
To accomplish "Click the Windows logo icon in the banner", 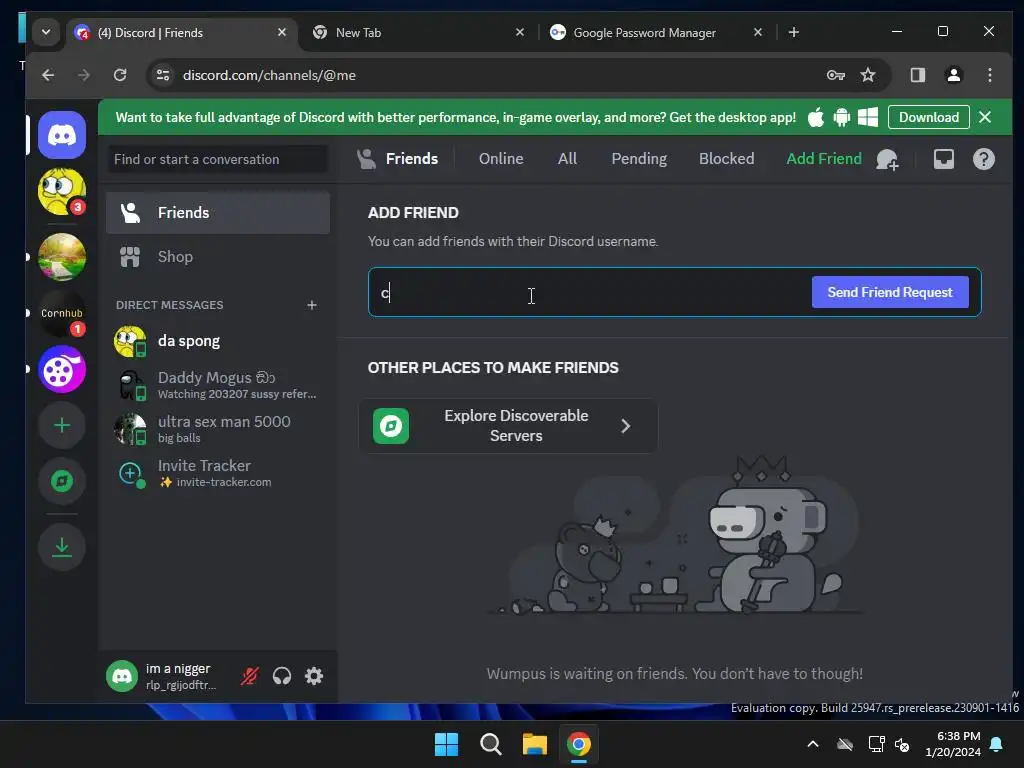I will click(x=868, y=118).
